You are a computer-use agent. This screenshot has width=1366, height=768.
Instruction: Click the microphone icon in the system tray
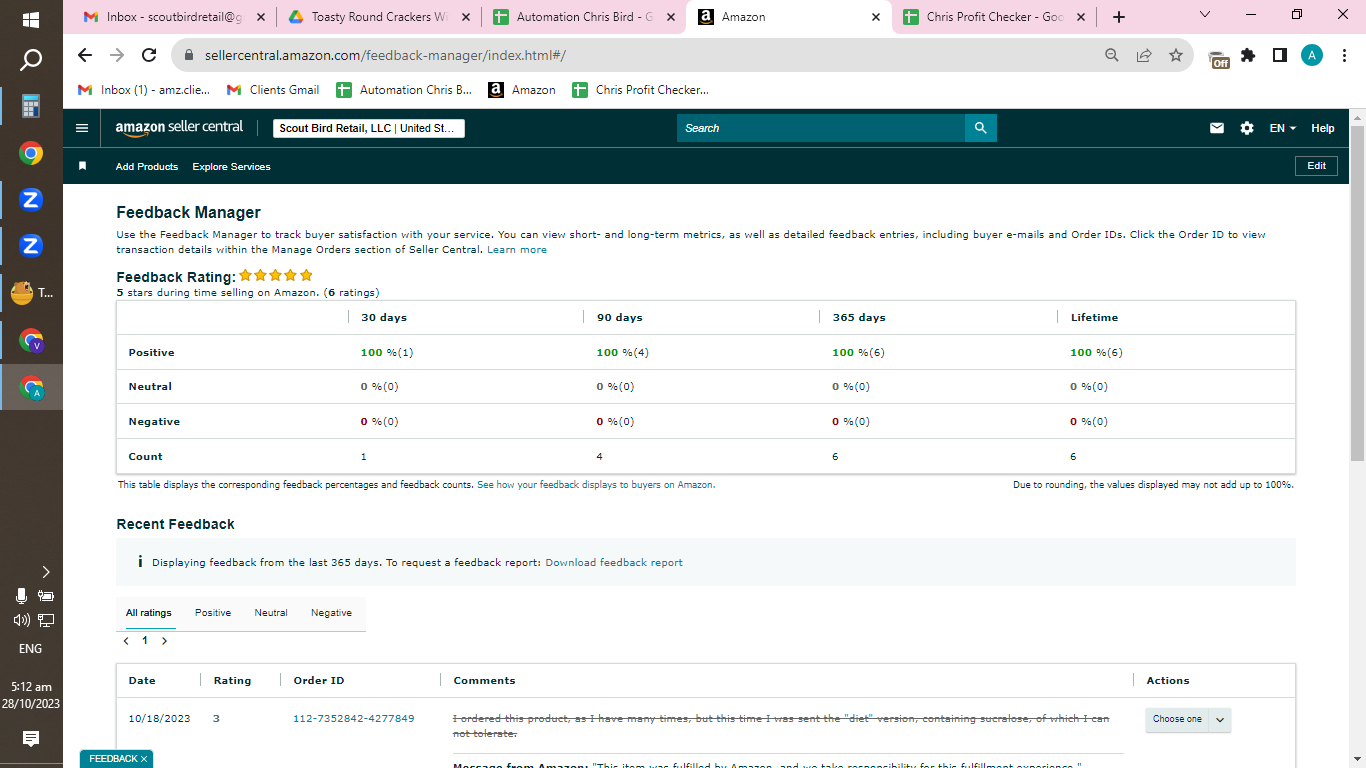pyautogui.click(x=21, y=596)
